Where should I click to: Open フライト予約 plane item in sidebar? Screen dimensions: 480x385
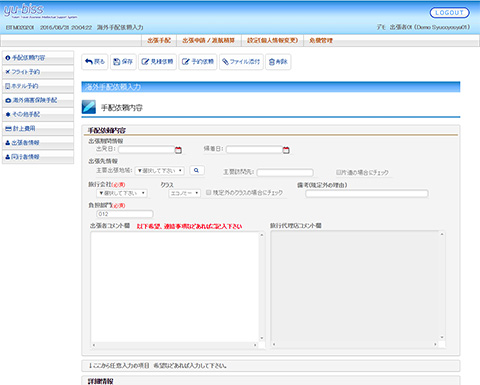pos(38,72)
